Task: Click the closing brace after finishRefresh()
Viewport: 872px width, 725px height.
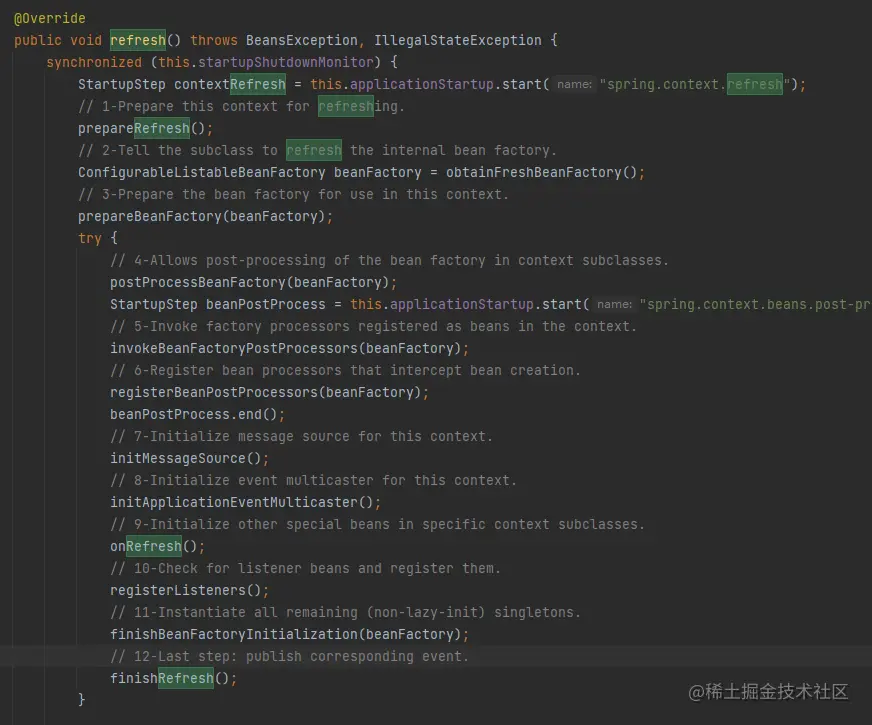Action: [x=82, y=699]
